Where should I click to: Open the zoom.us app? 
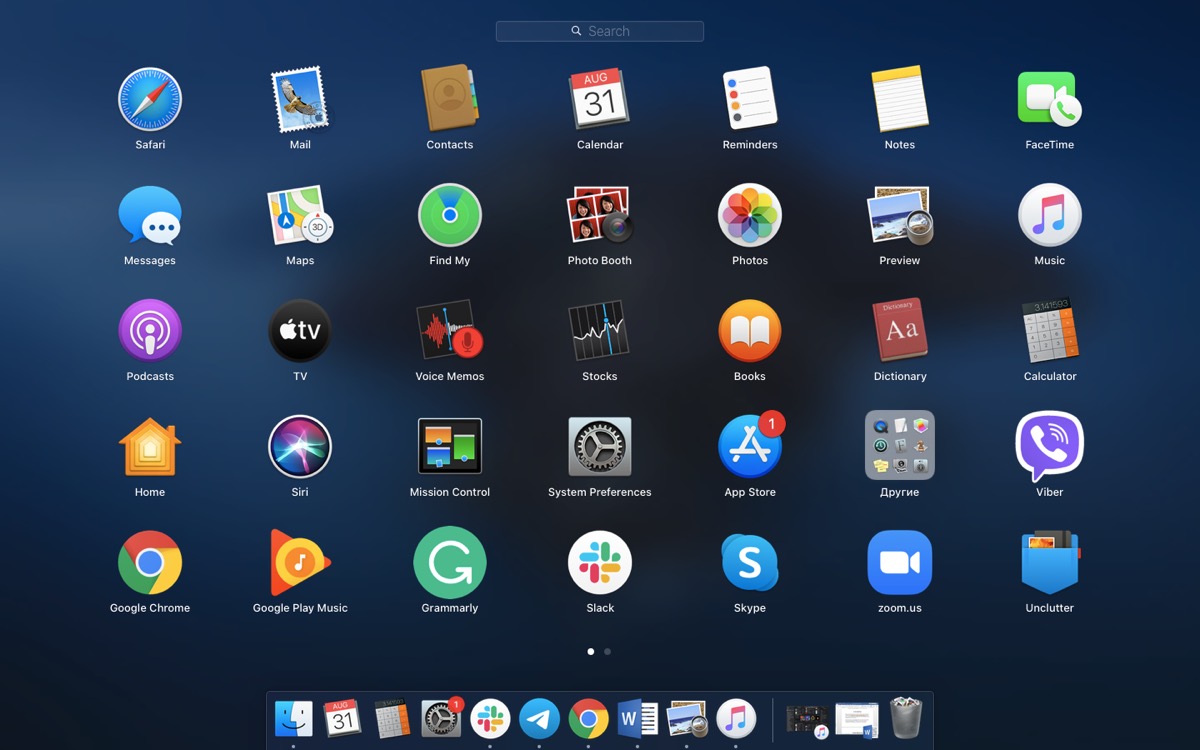(x=900, y=563)
